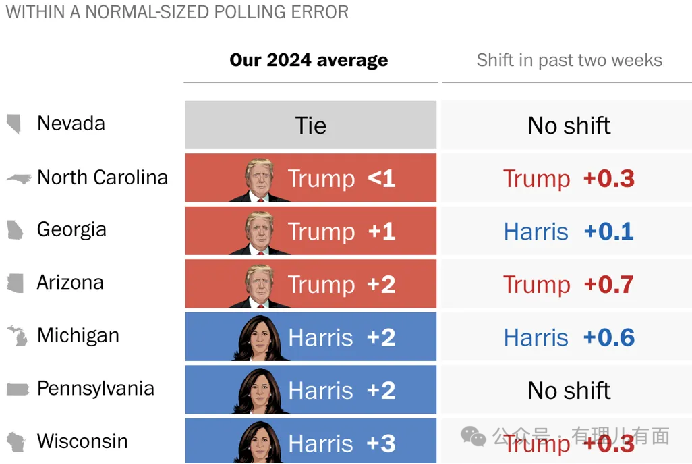Click the gray Nevada "Tie" cell
692x464 pixels.
coord(310,126)
